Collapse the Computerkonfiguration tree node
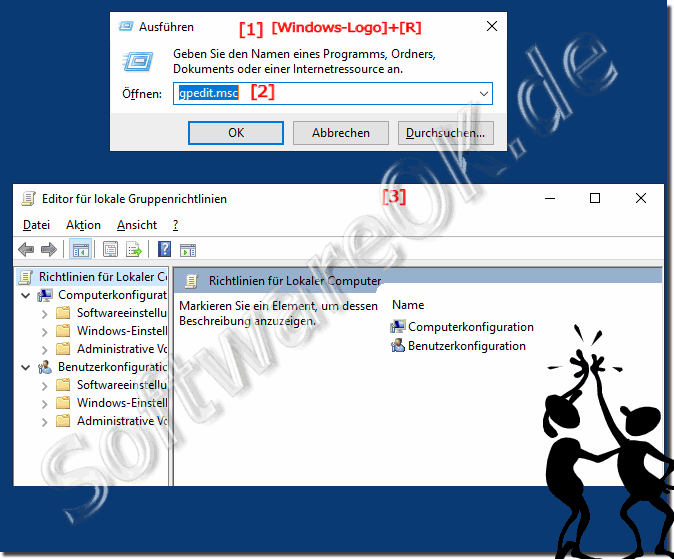674x559 pixels. (26, 295)
